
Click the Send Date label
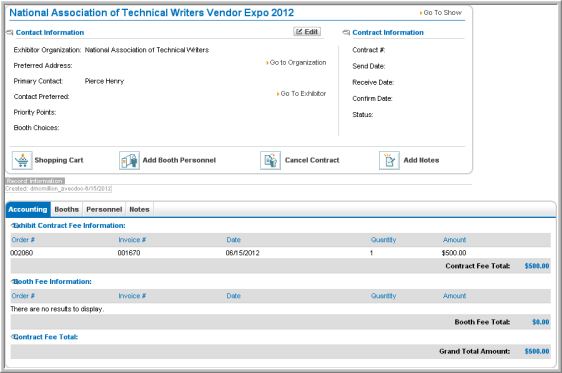(369, 66)
